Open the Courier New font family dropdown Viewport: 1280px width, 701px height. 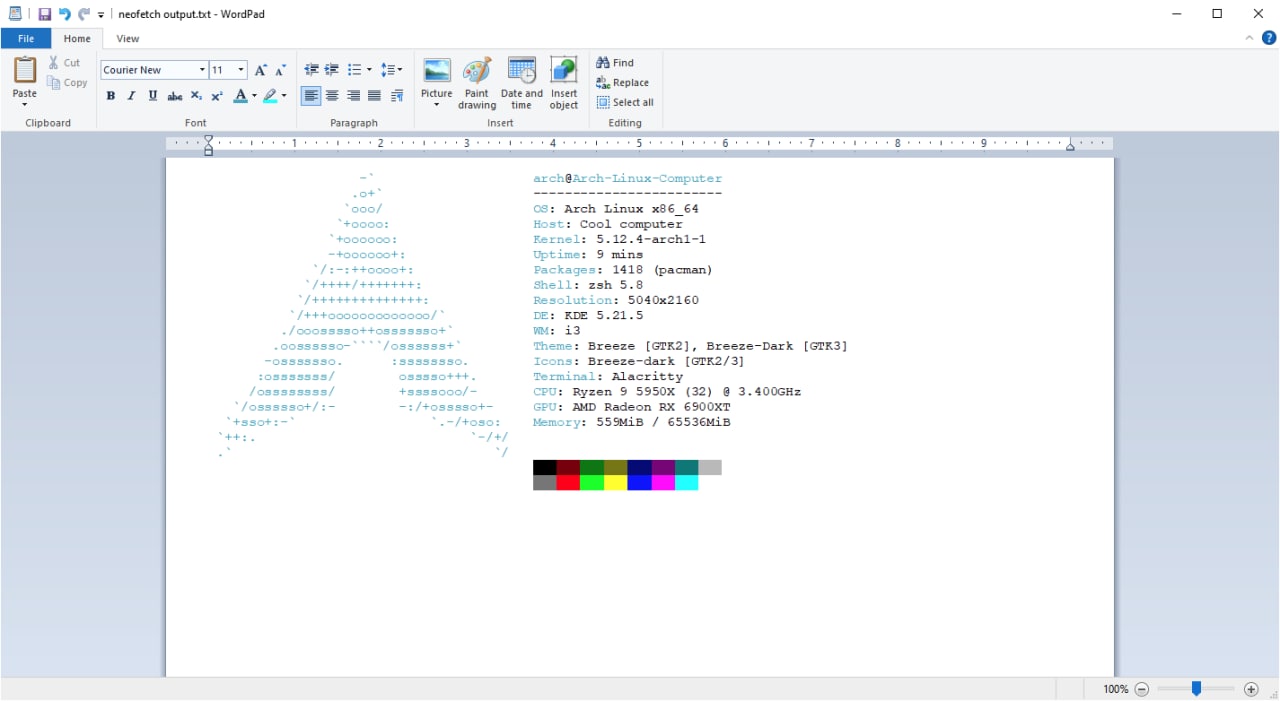(202, 70)
